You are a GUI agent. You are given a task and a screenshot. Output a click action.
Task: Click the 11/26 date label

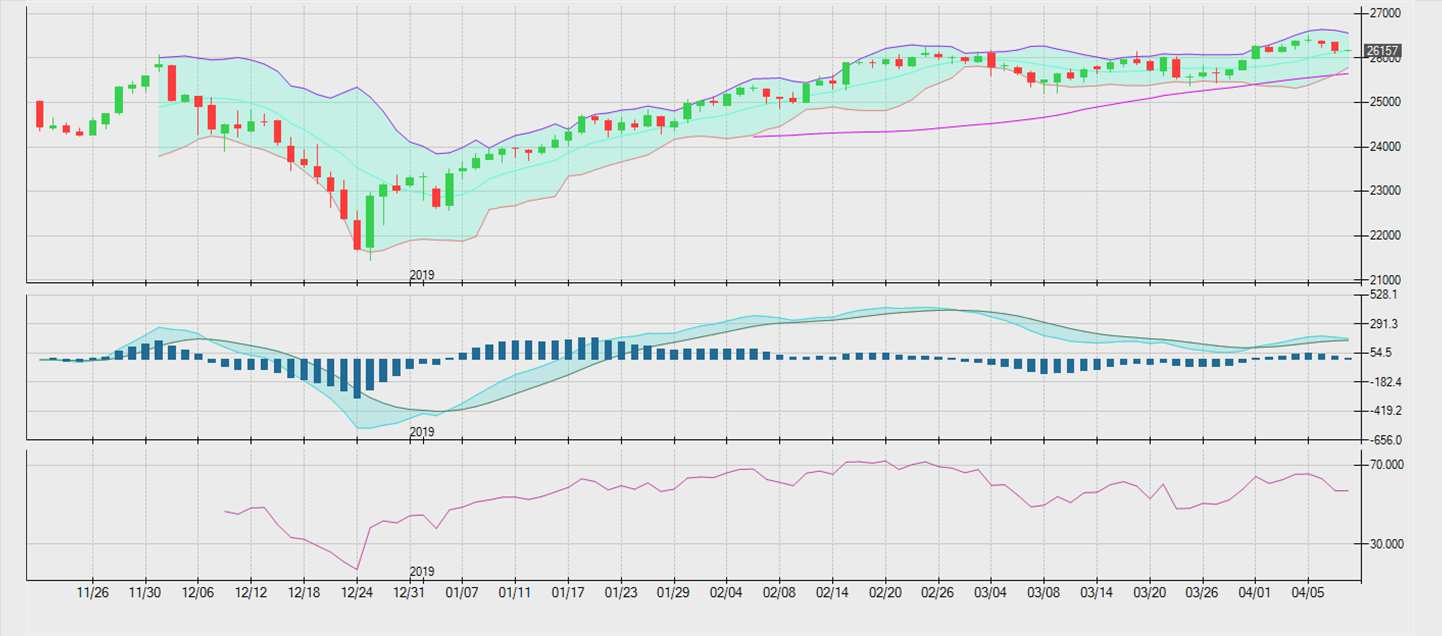click(x=93, y=591)
